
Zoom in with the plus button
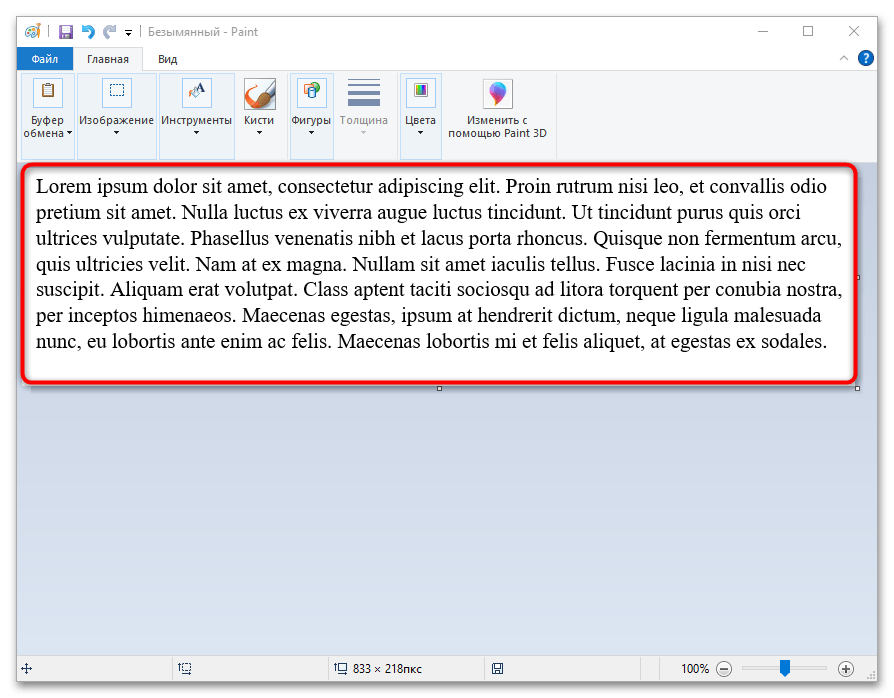point(846,668)
